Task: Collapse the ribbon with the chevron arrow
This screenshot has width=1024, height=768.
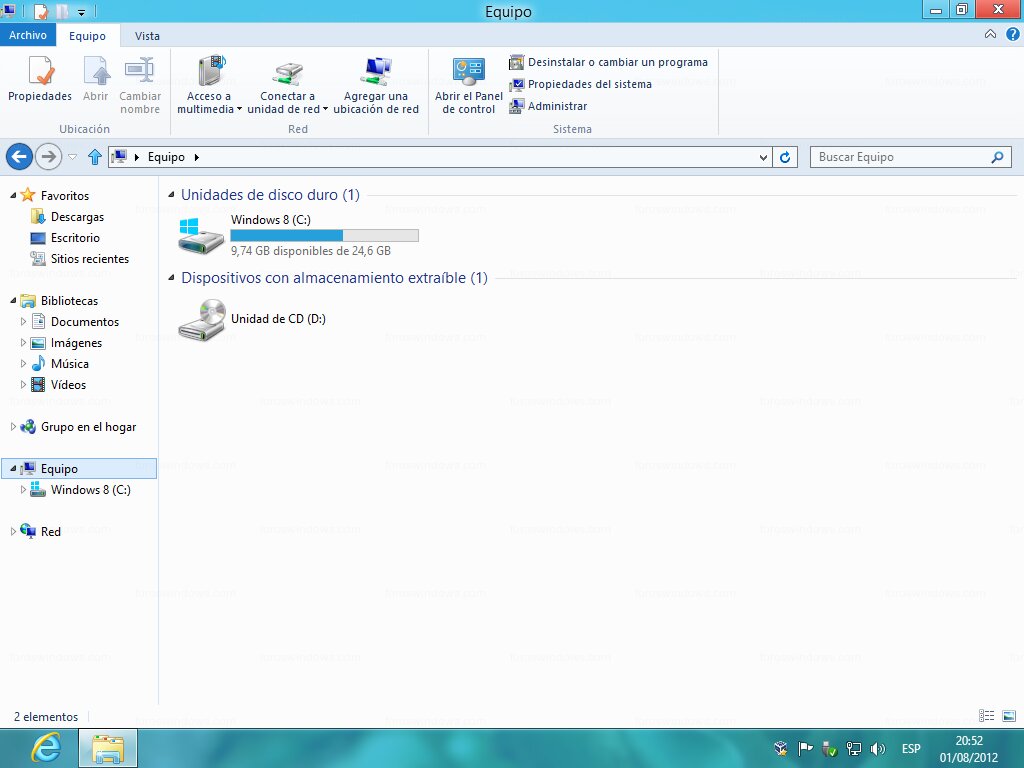Action: tap(990, 35)
